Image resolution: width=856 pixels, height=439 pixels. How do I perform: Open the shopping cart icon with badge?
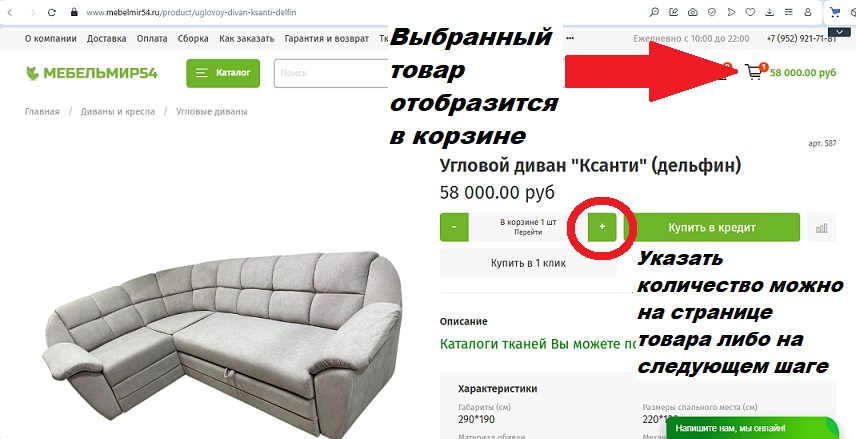(x=756, y=72)
